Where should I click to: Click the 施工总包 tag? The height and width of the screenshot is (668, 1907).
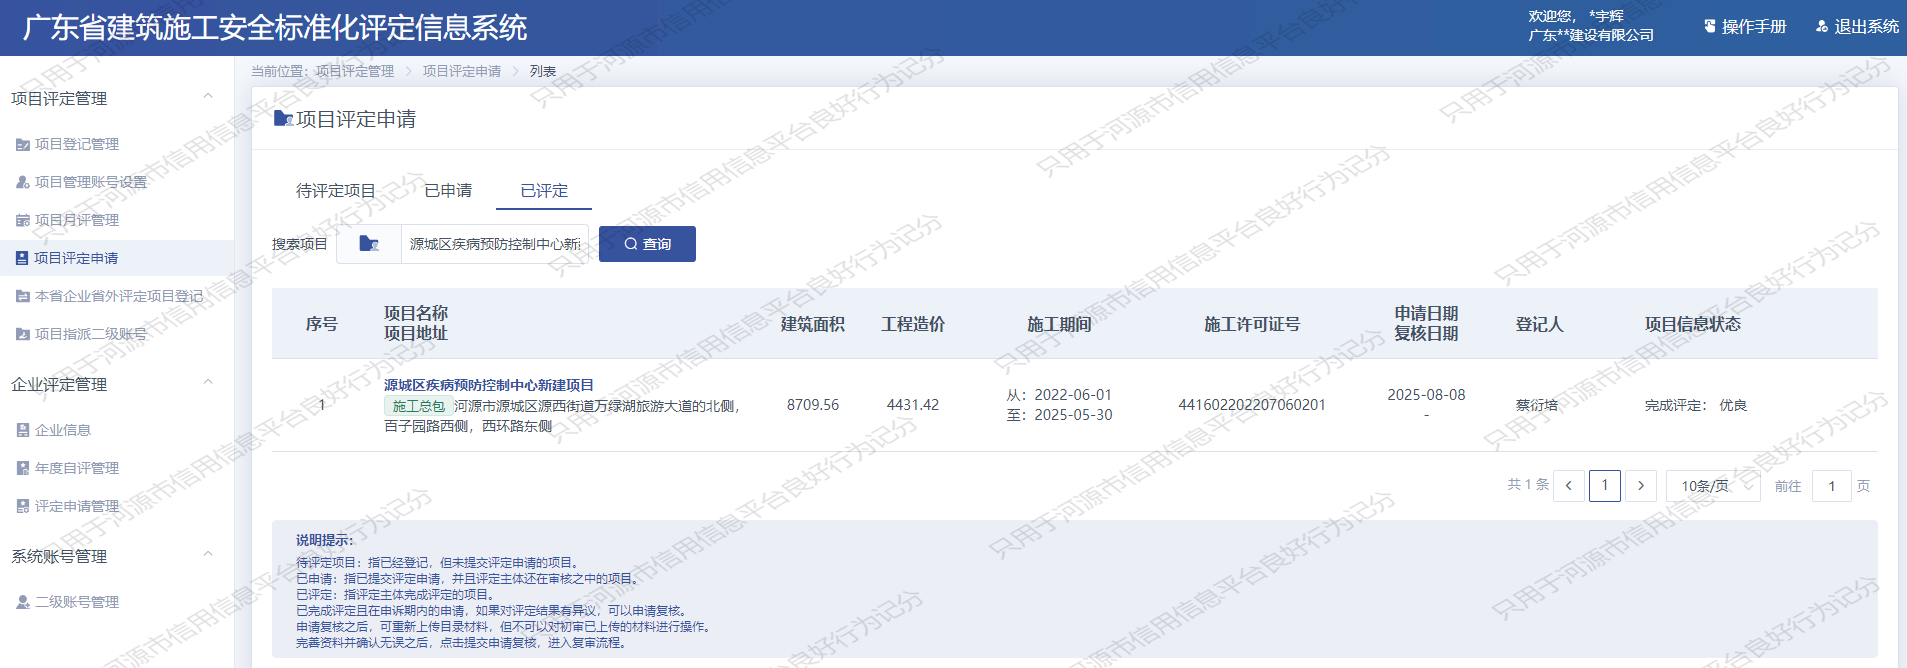[x=418, y=406]
